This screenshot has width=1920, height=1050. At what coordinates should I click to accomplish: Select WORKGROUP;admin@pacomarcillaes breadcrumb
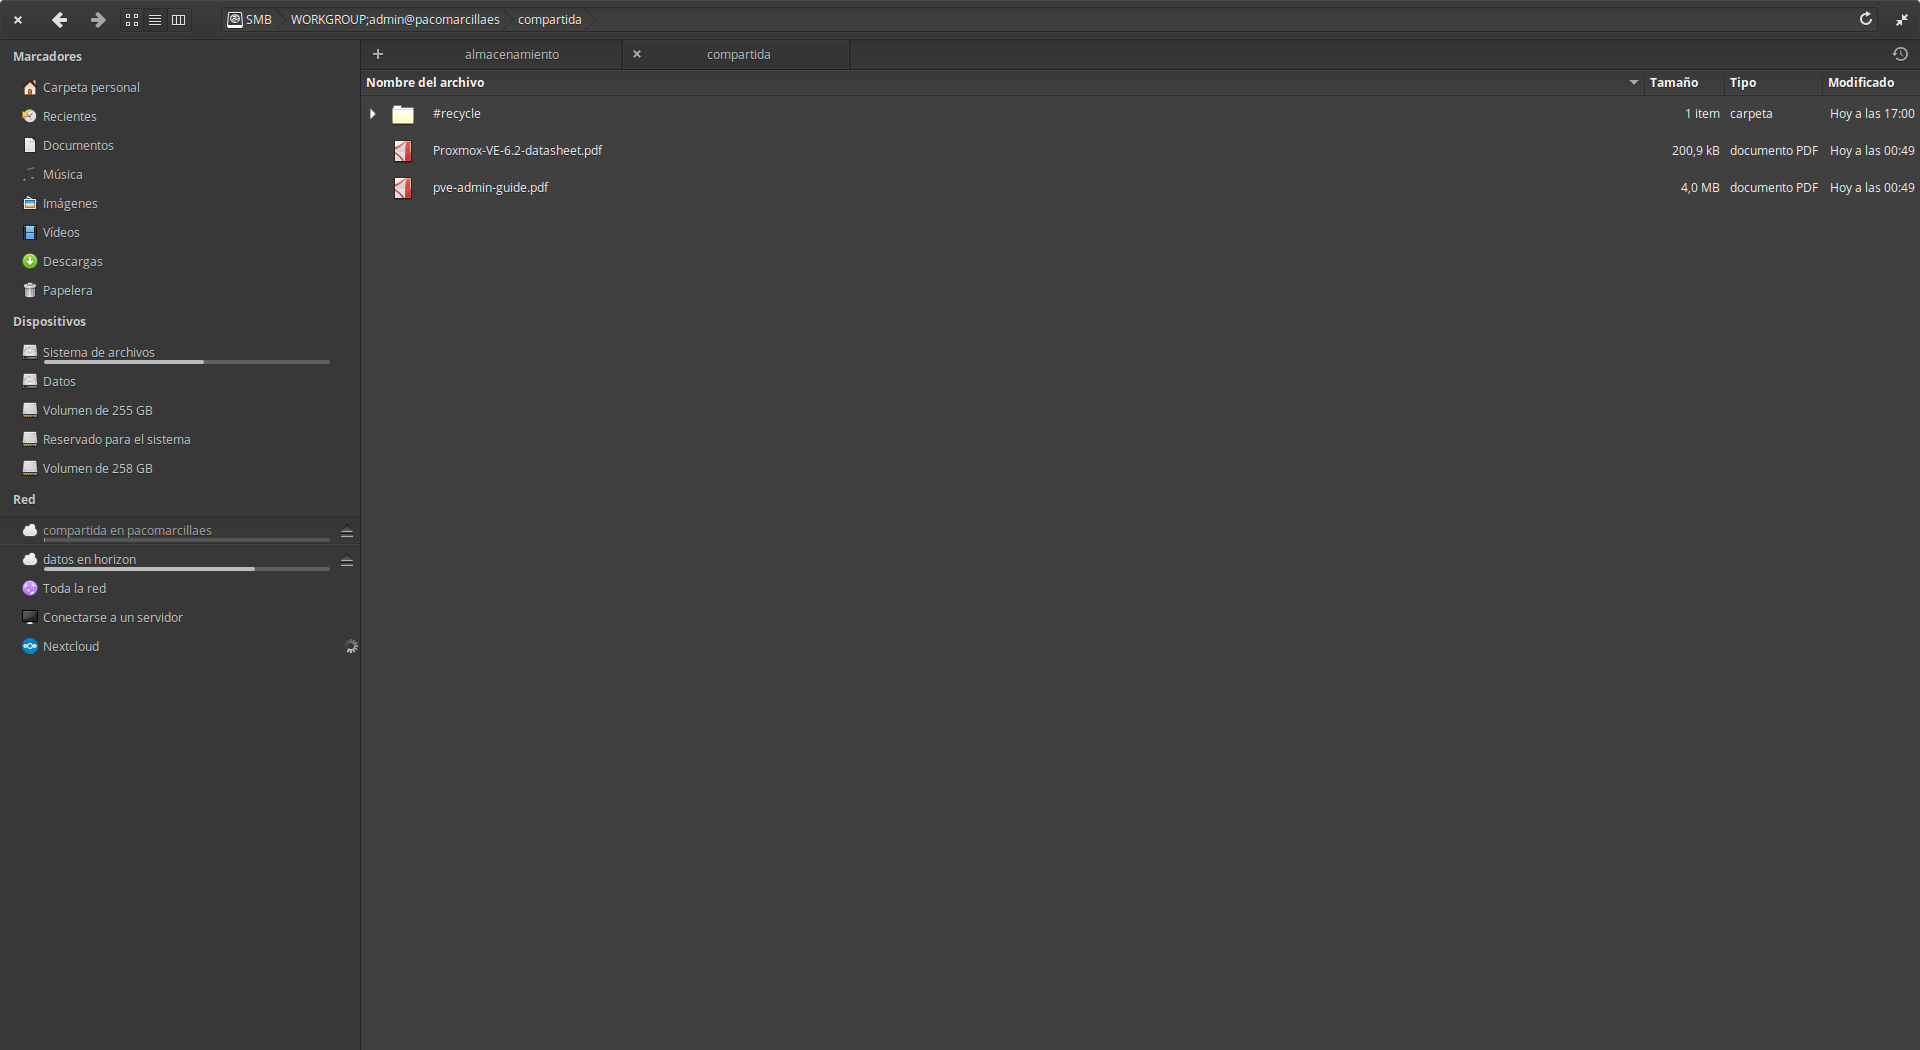[395, 20]
